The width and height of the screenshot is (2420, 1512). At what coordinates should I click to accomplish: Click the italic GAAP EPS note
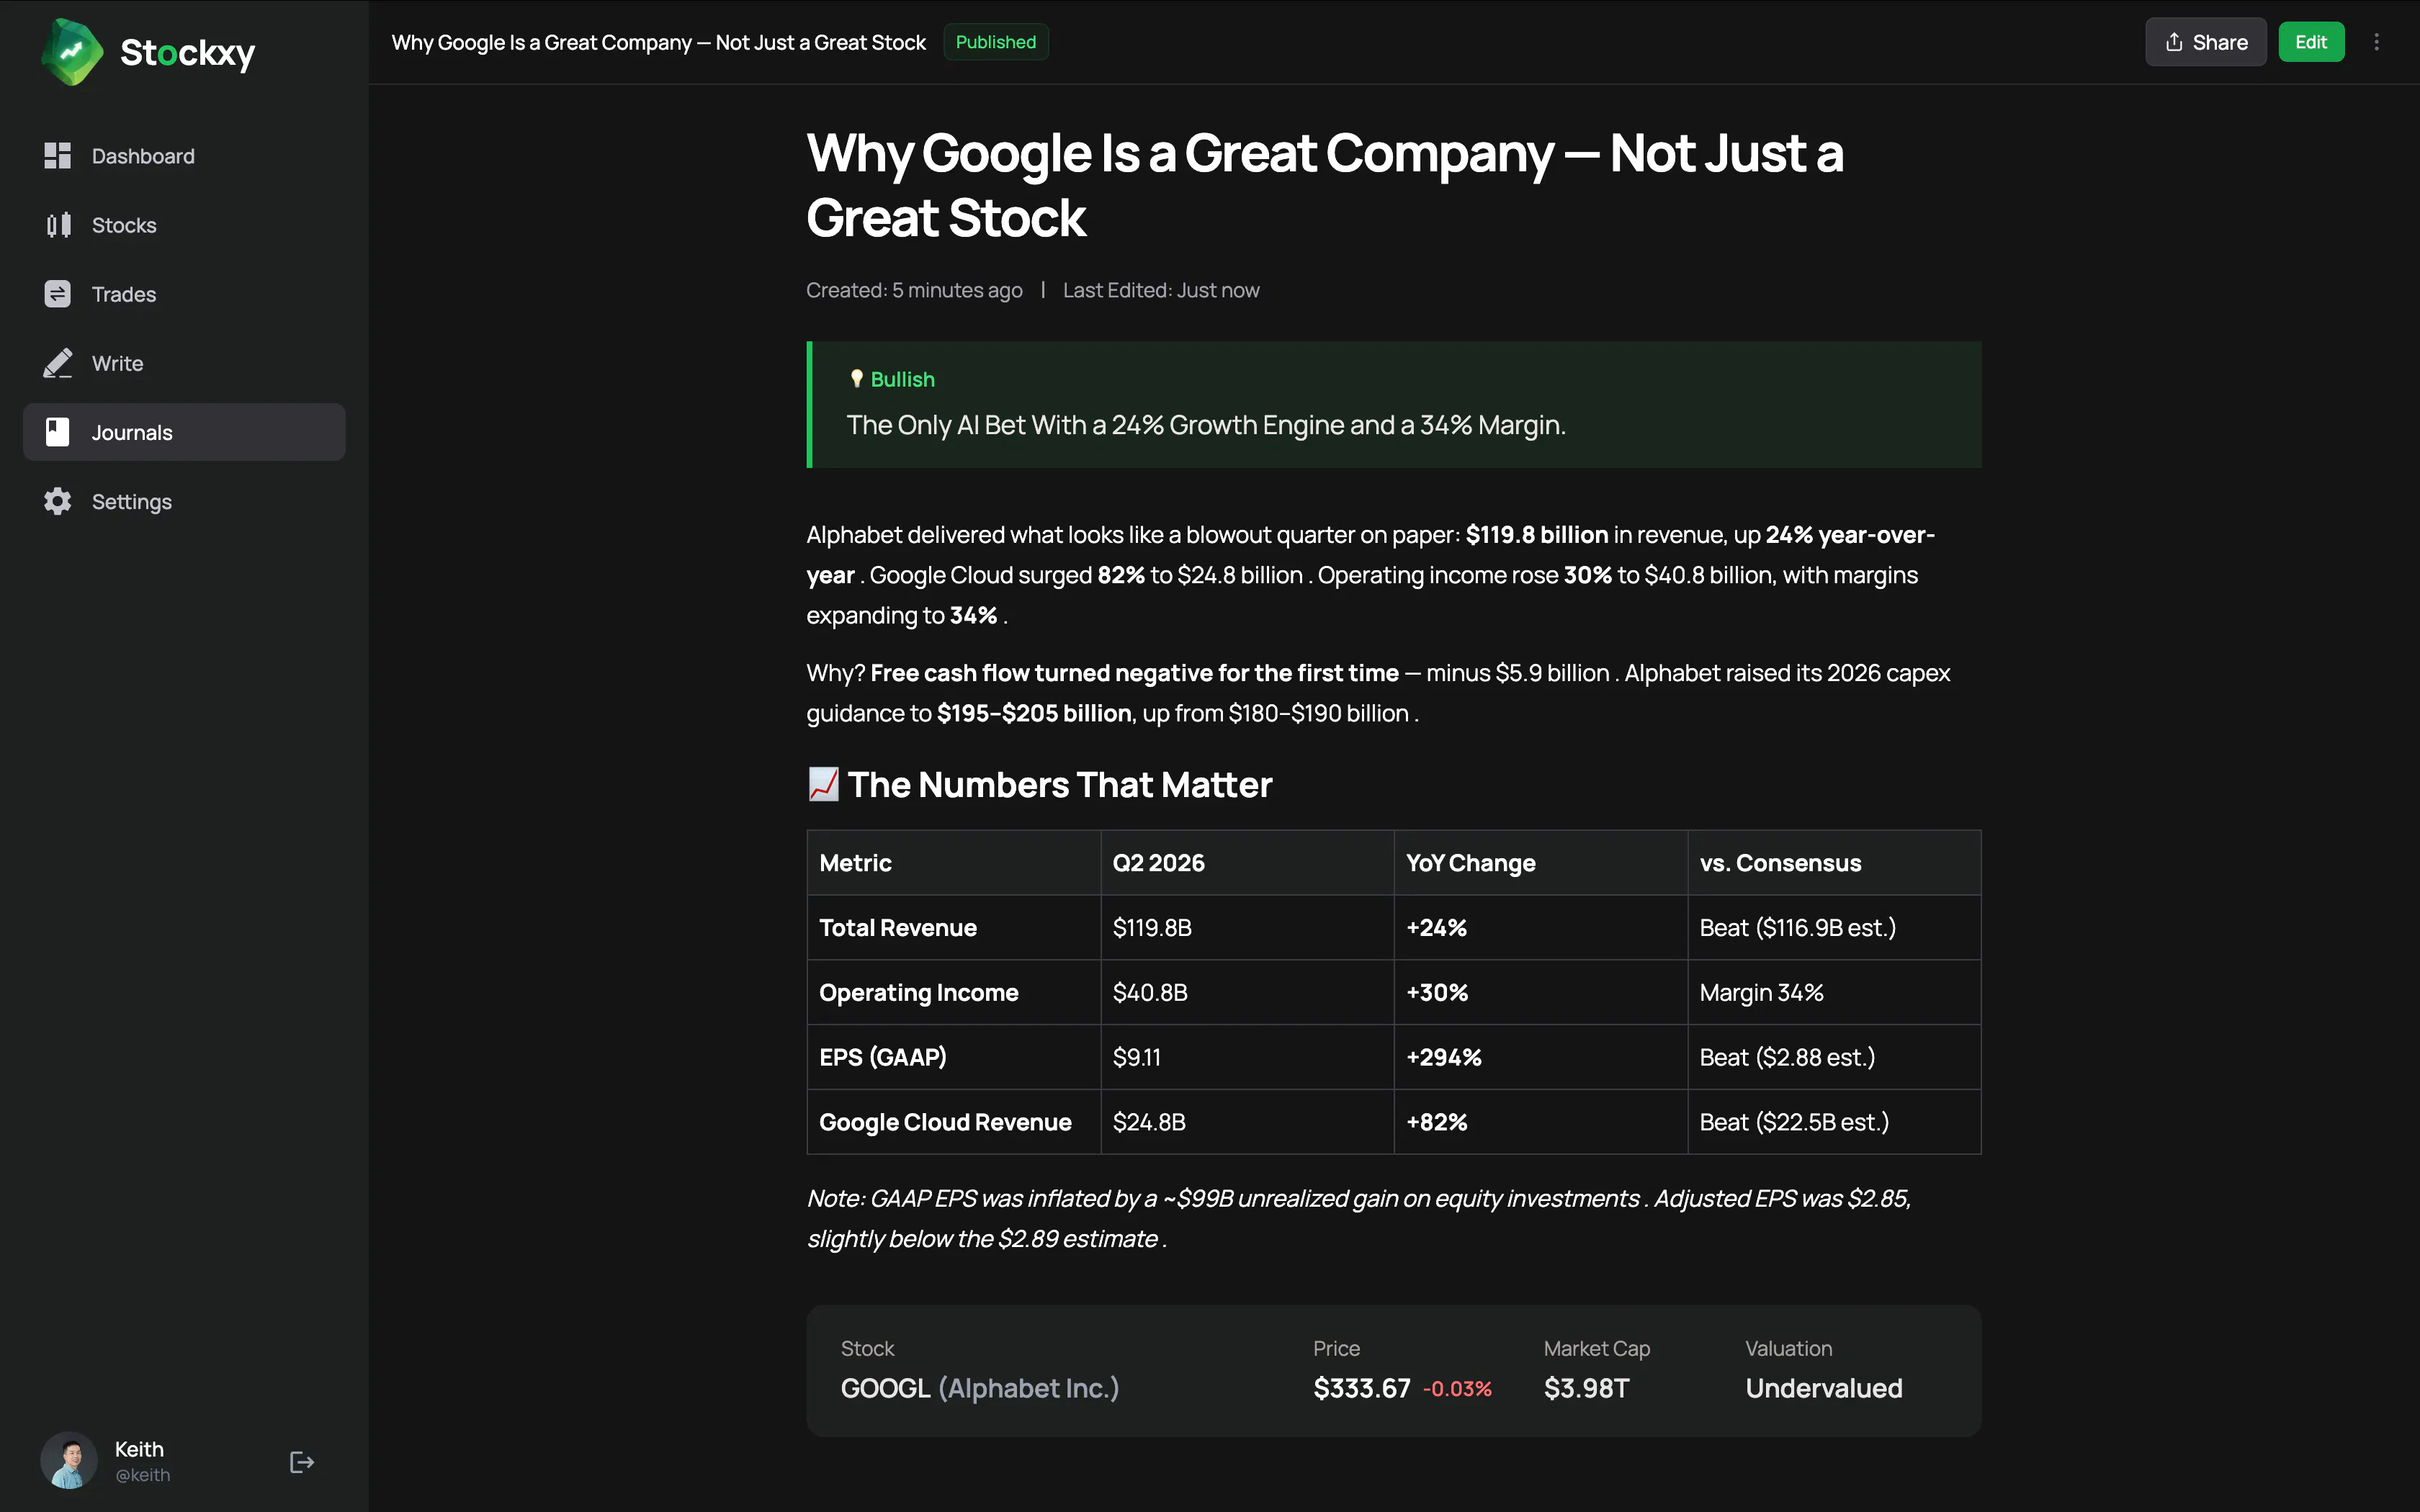[1359, 1218]
